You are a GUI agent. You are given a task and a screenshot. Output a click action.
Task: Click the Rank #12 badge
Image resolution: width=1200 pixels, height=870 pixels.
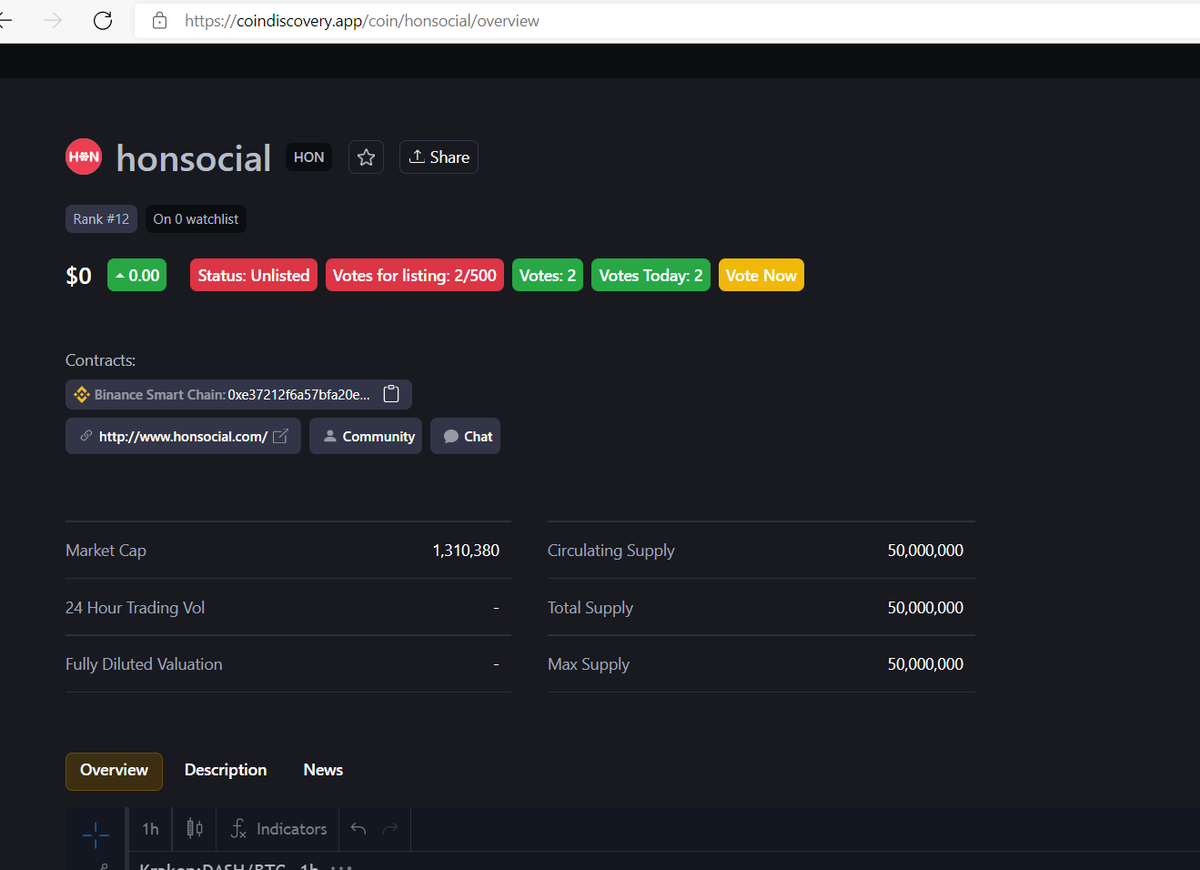[x=101, y=219]
